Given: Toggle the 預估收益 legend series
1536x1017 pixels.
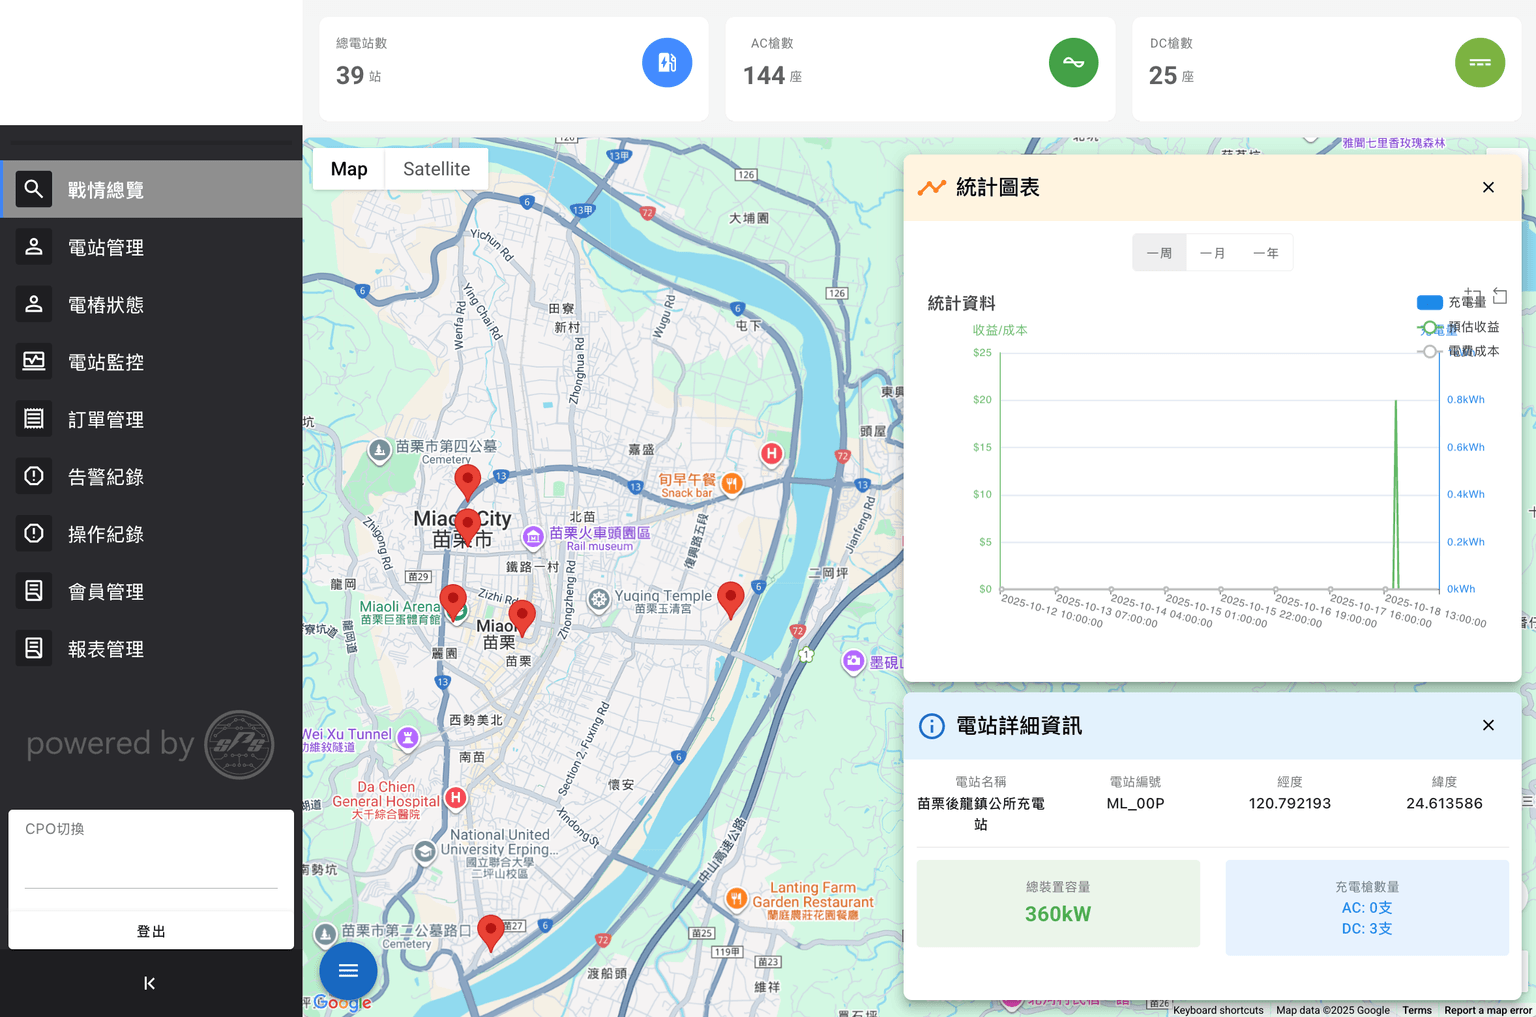Looking at the screenshot, I should pyautogui.click(x=1459, y=327).
